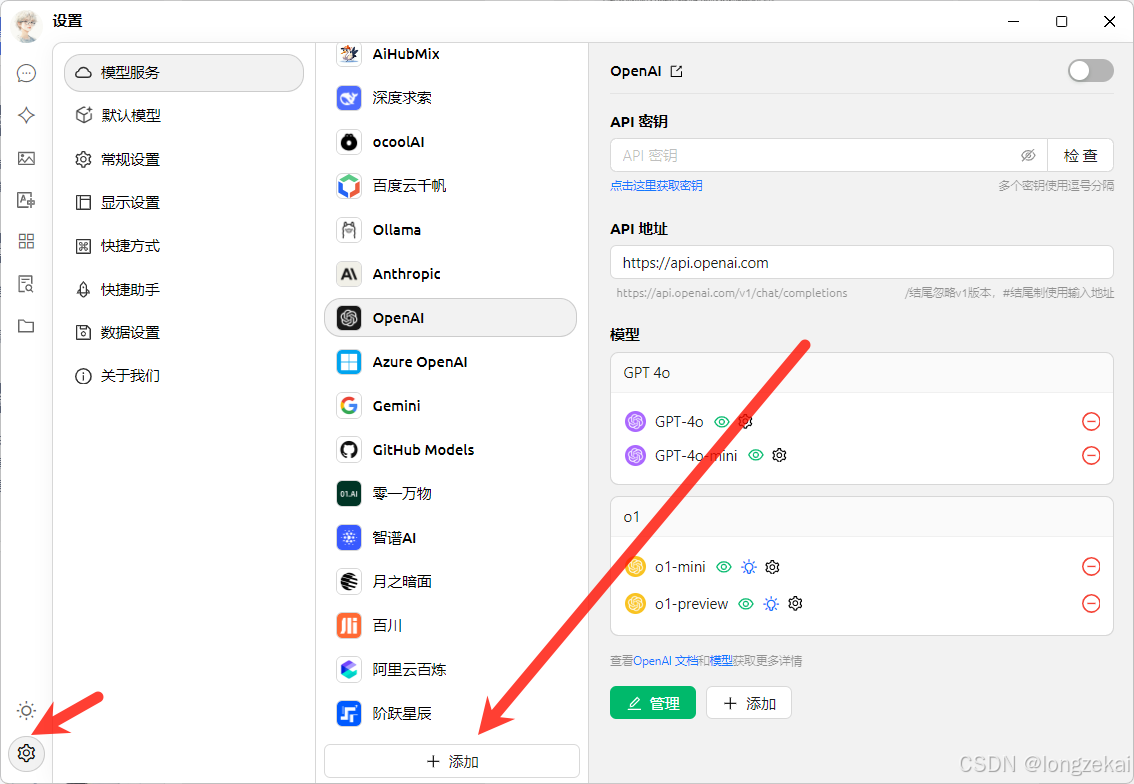The height and width of the screenshot is (784, 1134).
Task: Open the 快捷助手 settings section
Action: coord(184,289)
